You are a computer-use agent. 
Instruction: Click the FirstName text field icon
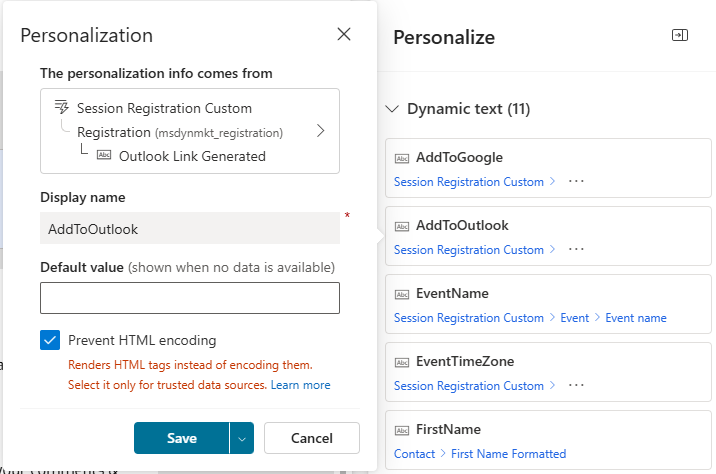coord(402,430)
